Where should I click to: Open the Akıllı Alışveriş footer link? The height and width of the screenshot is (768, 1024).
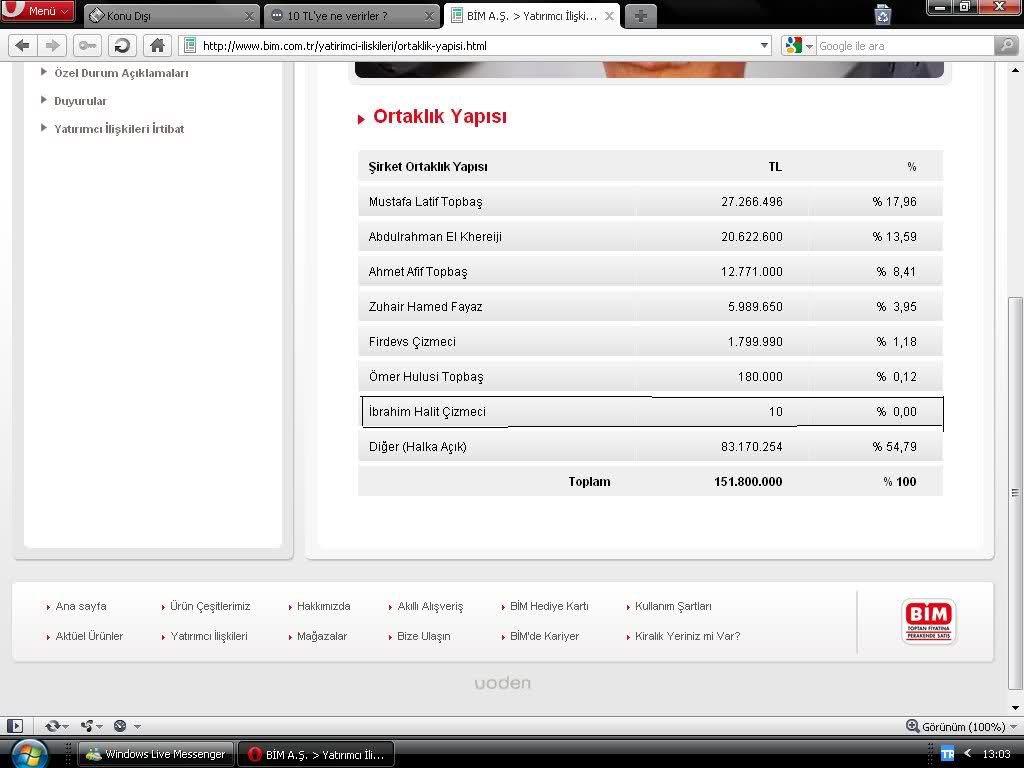tap(430, 606)
